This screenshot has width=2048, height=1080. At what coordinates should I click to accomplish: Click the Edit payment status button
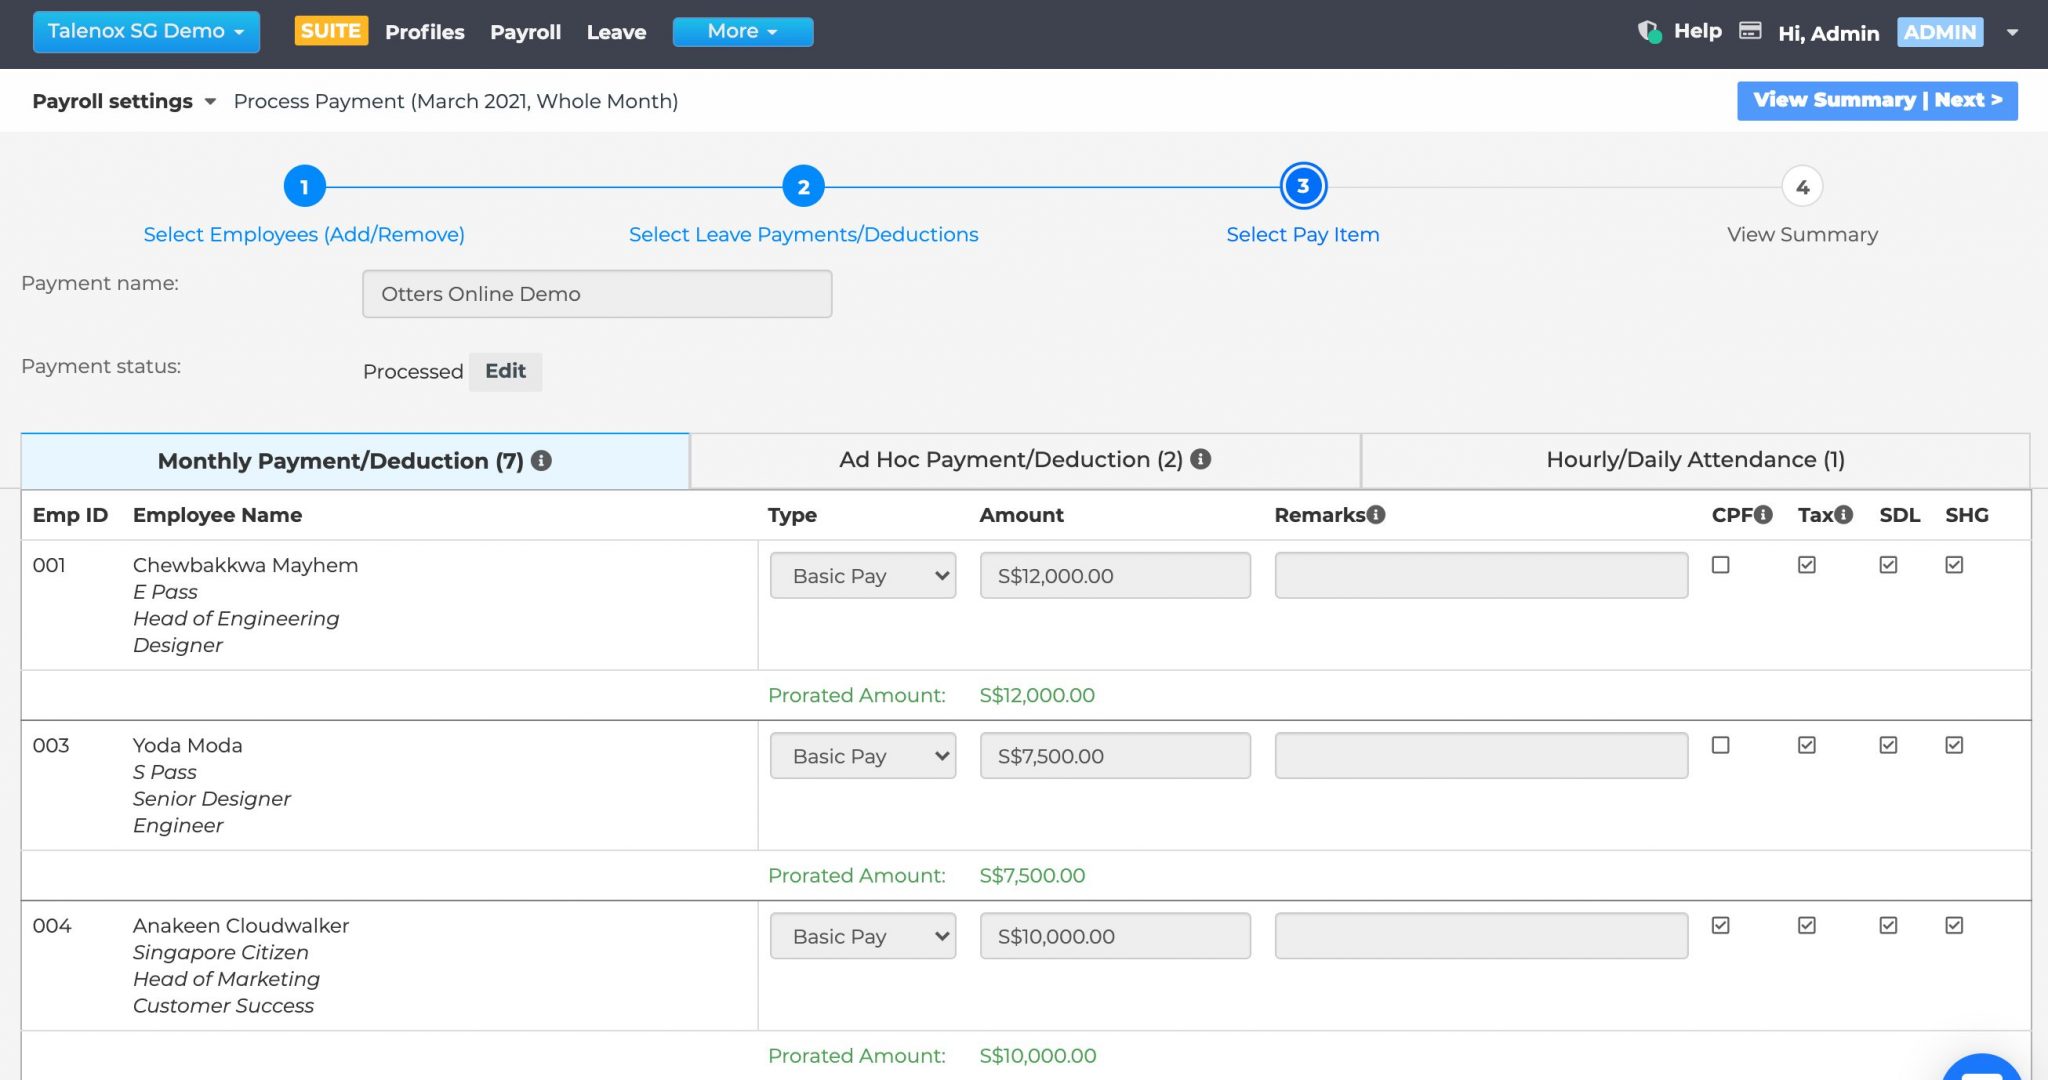point(505,371)
